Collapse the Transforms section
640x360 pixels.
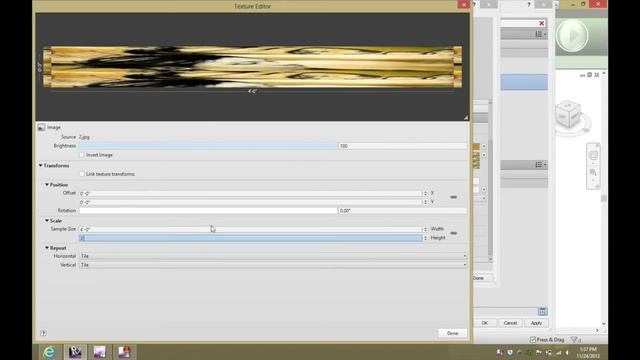[40, 166]
